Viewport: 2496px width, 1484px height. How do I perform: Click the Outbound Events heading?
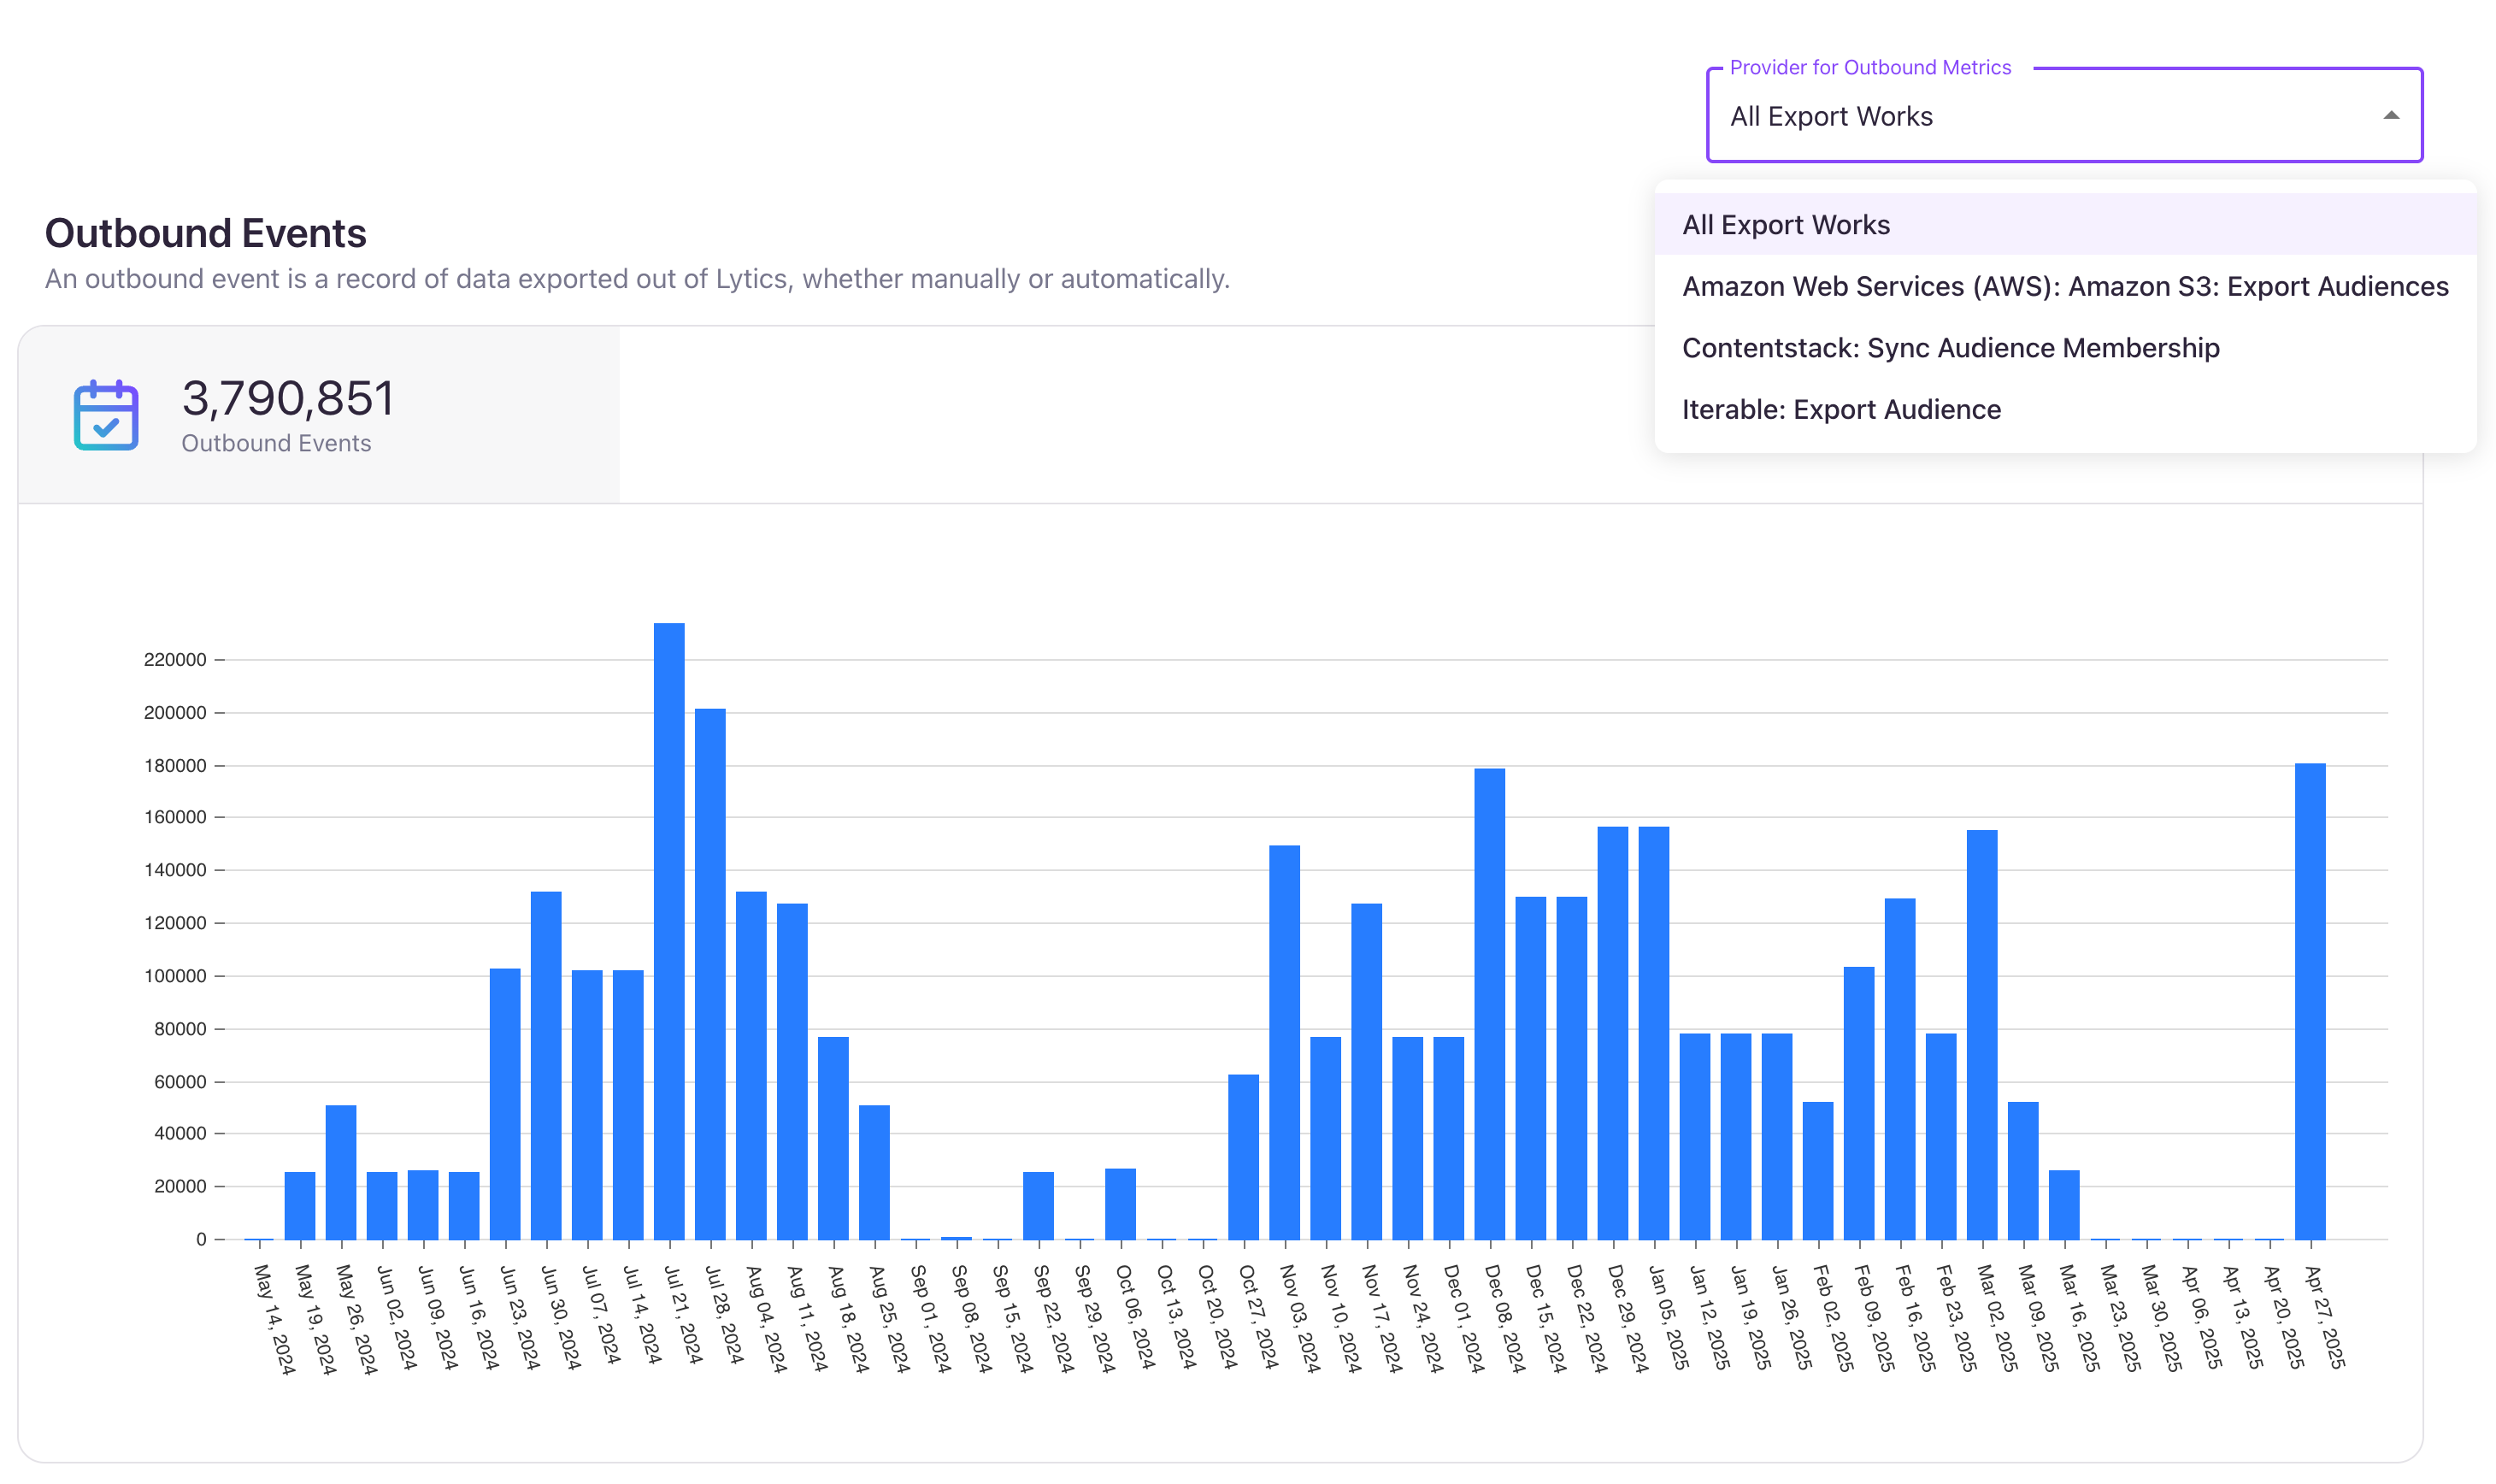[x=205, y=233]
